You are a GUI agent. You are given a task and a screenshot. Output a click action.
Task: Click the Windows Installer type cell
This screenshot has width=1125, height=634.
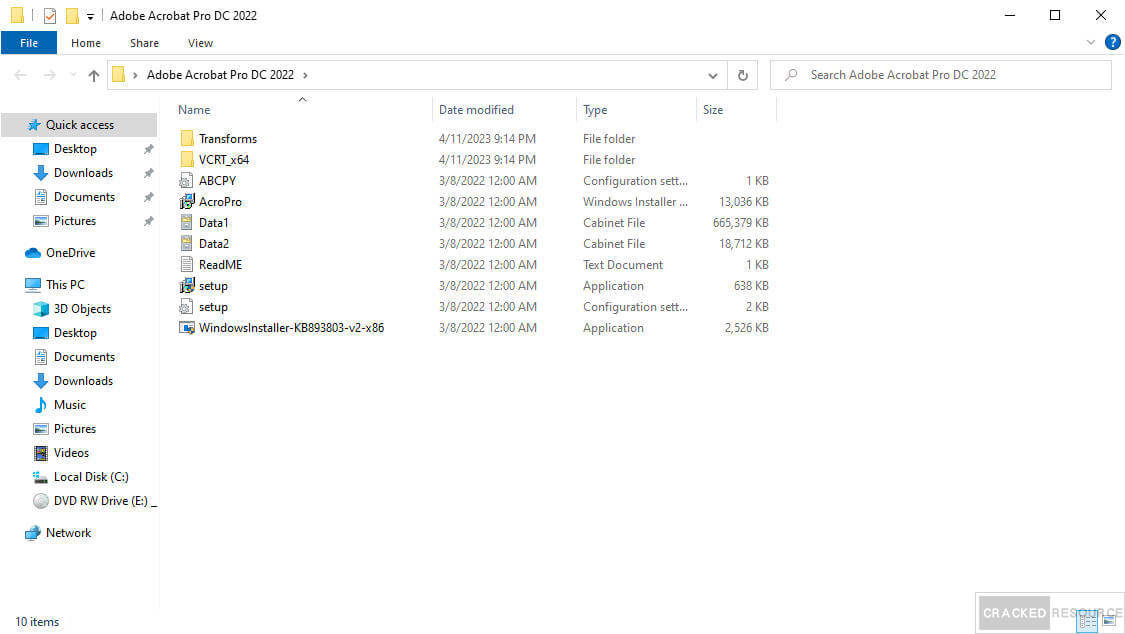635,202
